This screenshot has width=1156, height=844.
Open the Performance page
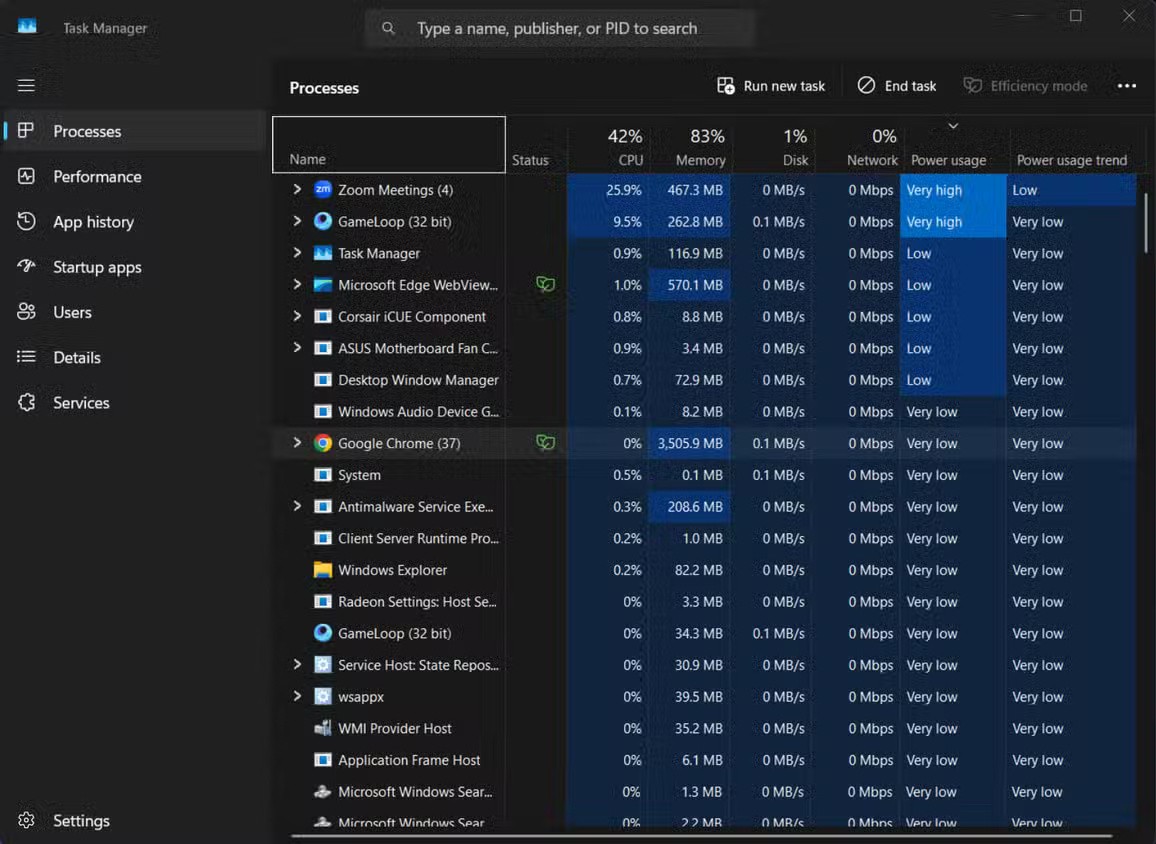[x=97, y=177]
